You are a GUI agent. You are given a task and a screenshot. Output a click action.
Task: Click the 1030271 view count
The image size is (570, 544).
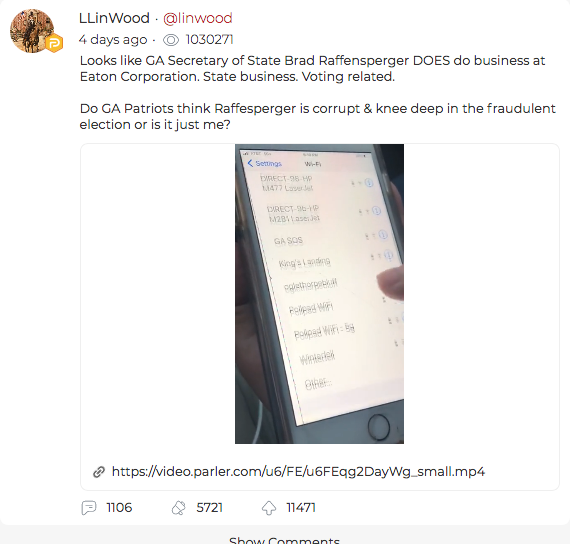pos(209,40)
